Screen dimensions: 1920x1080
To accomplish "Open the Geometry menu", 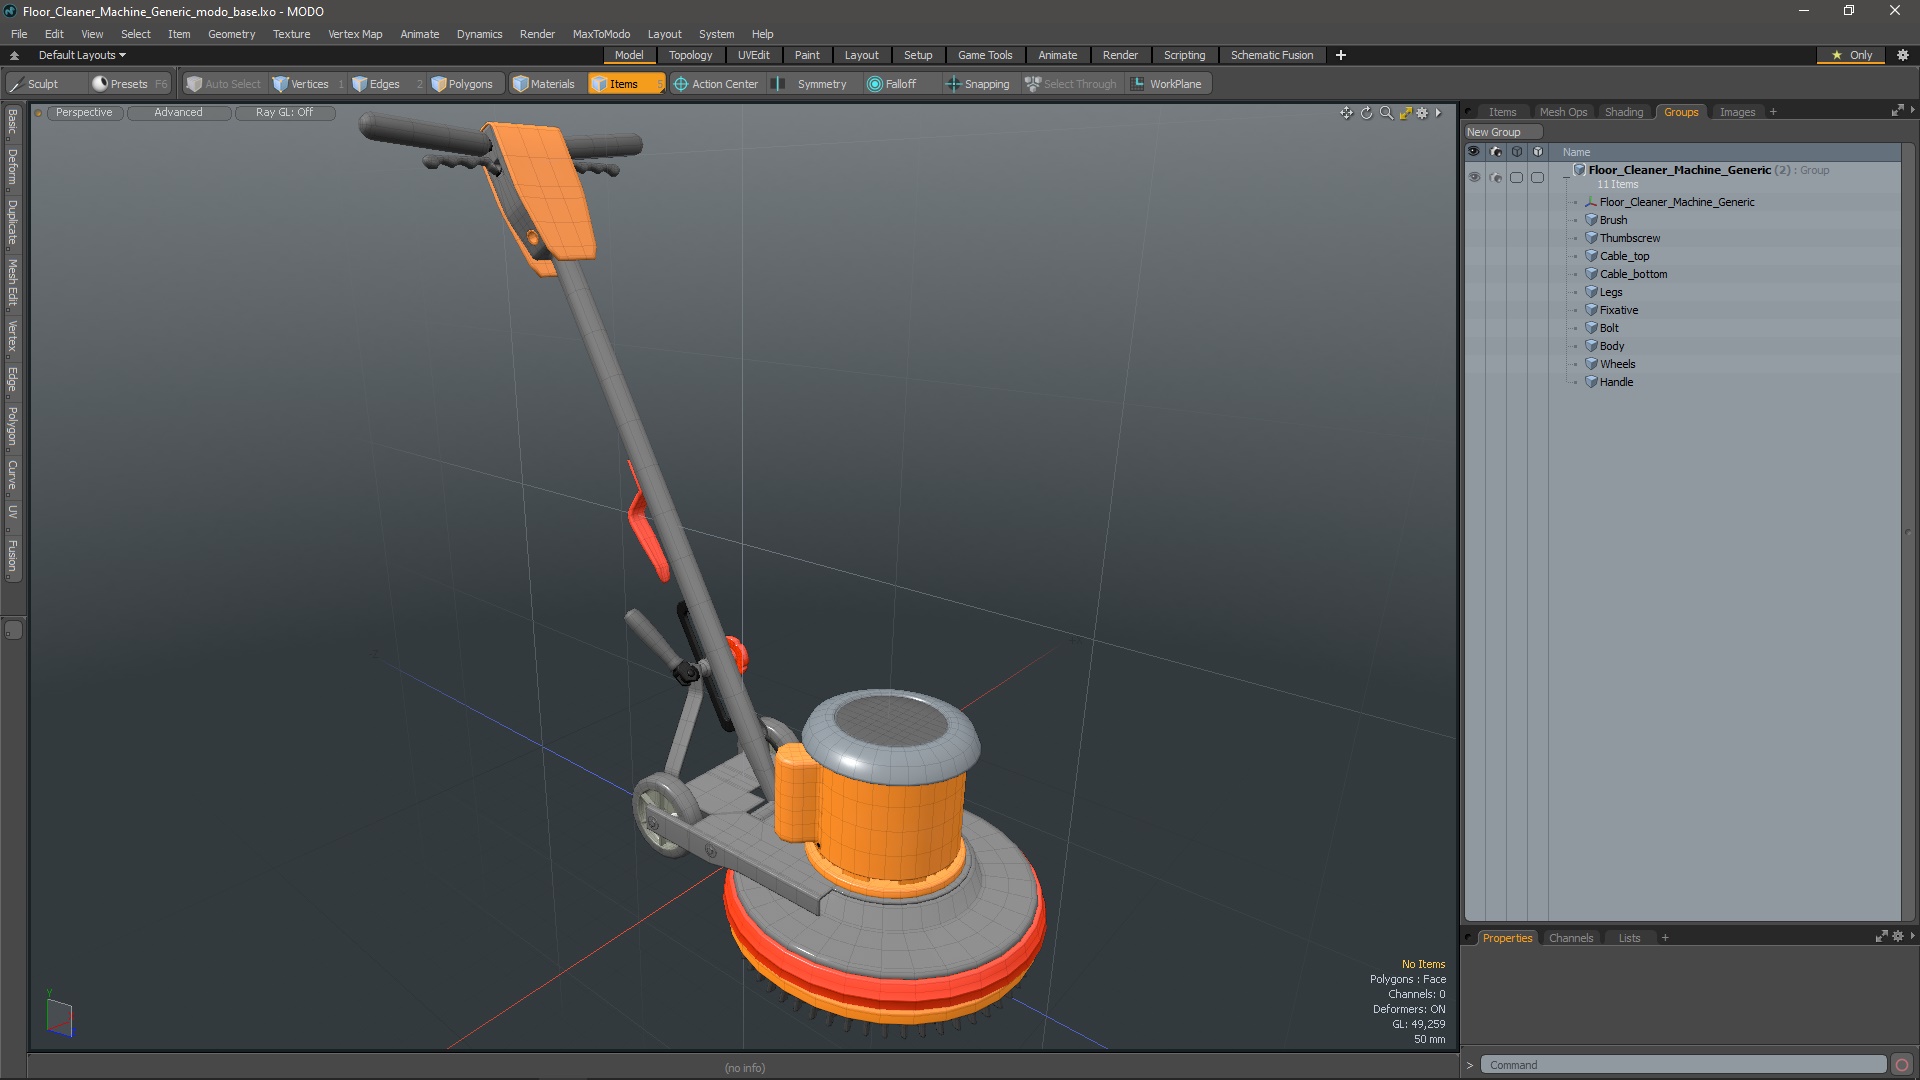I will [x=231, y=34].
